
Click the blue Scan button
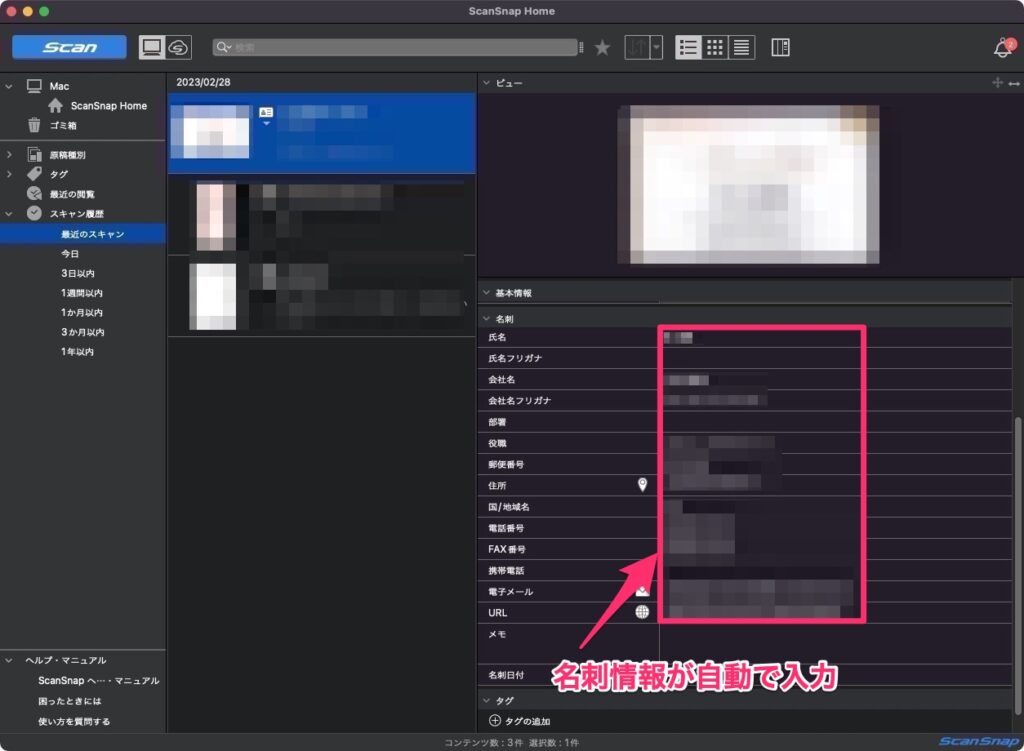point(69,47)
